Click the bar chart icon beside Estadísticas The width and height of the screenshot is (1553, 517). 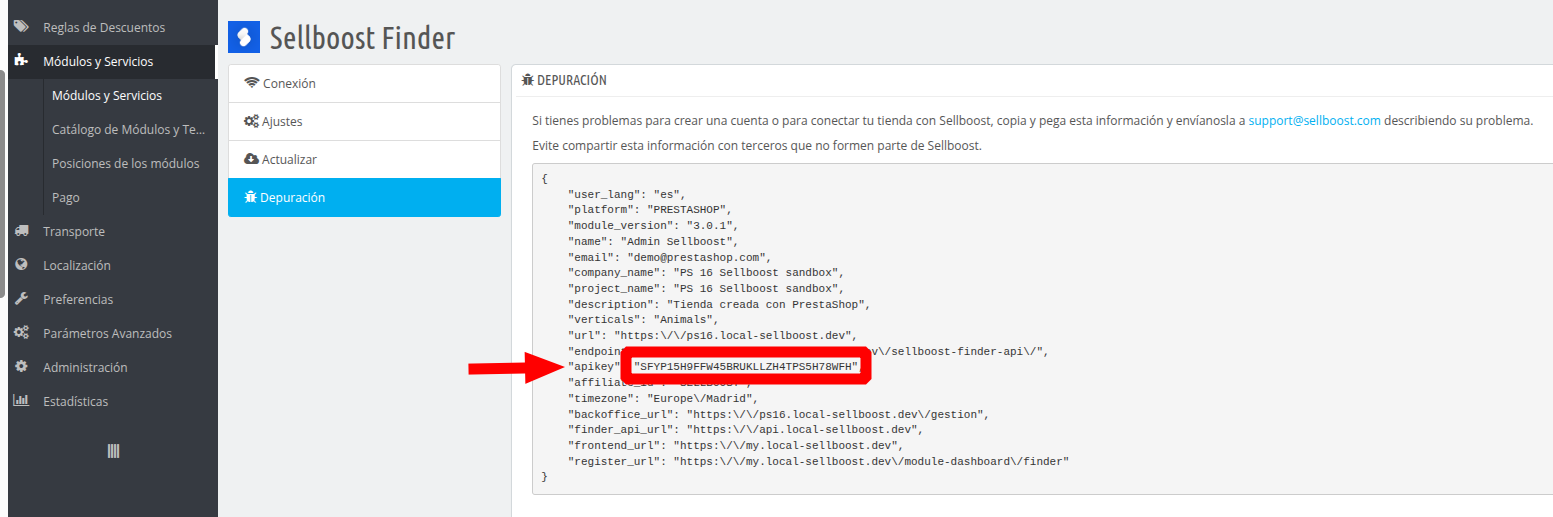tap(21, 401)
